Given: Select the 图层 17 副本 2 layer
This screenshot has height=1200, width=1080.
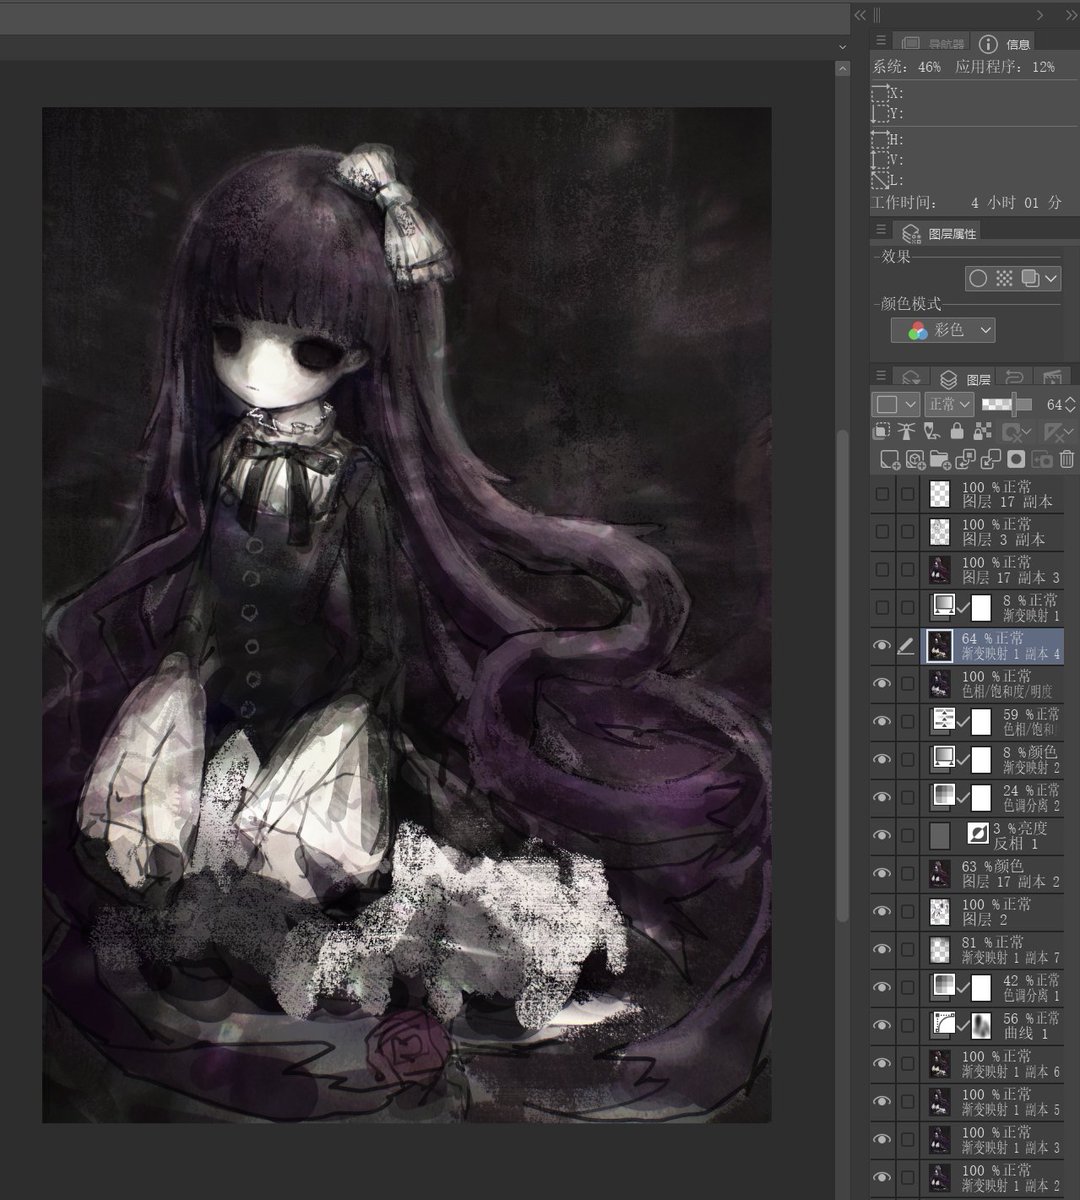Looking at the screenshot, I should (992, 873).
